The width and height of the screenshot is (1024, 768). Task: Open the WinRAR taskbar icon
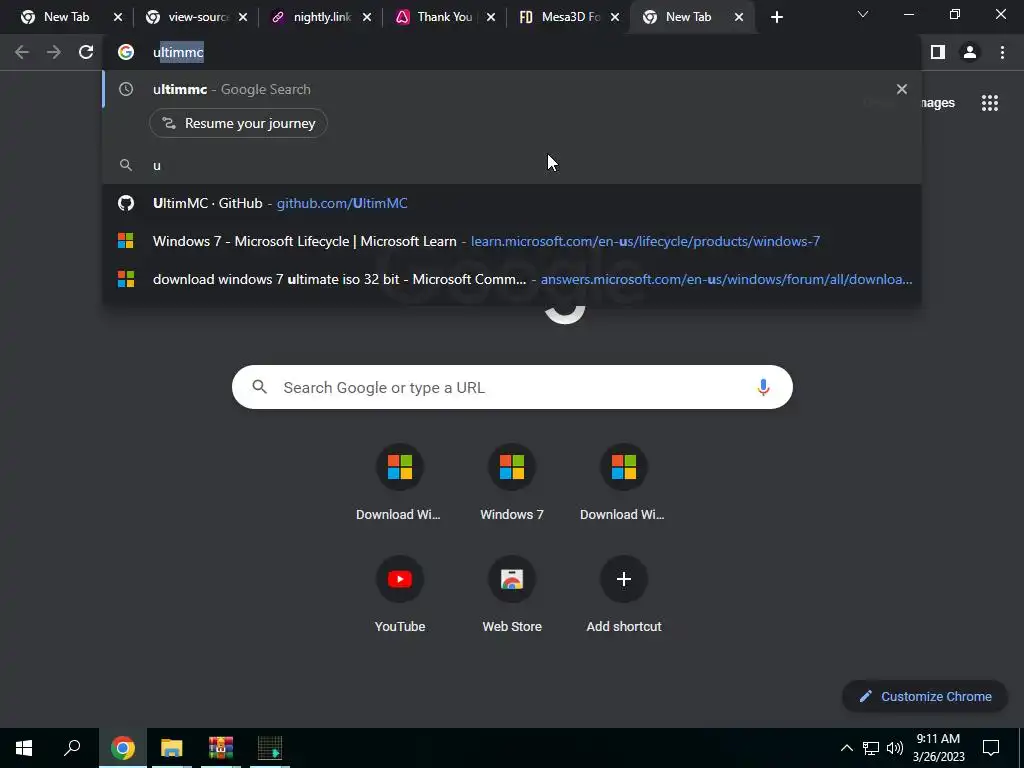(x=221, y=748)
